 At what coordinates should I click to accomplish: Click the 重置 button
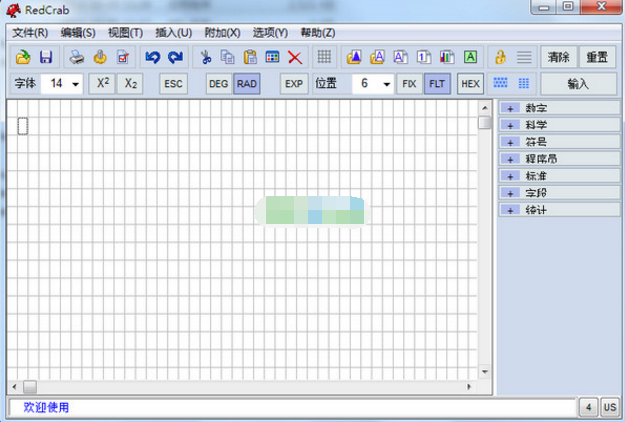(597, 57)
